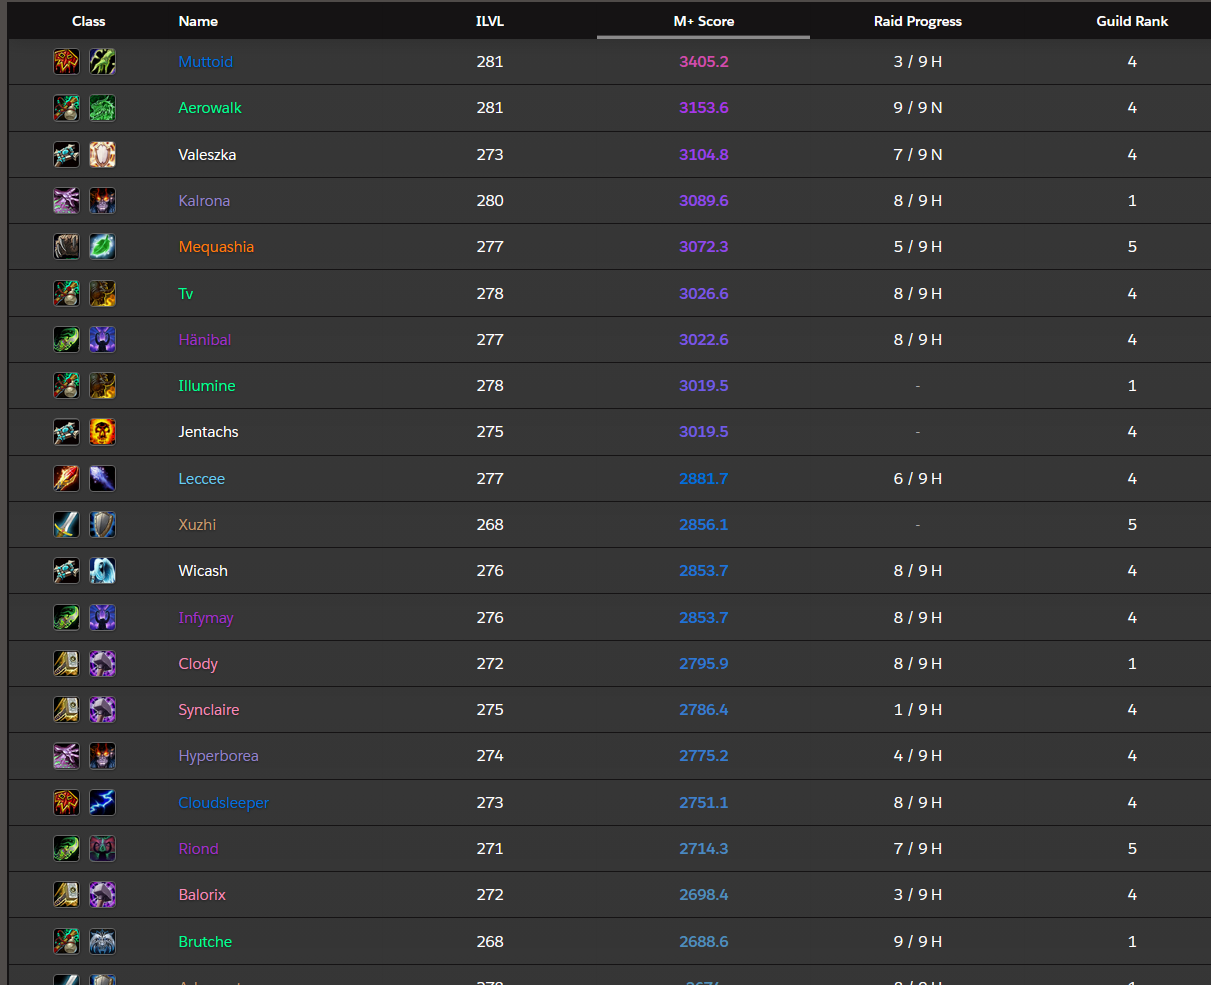This screenshot has height=985, width=1211.
Task: Click the spec icon beside Aerowalk
Action: (102, 108)
